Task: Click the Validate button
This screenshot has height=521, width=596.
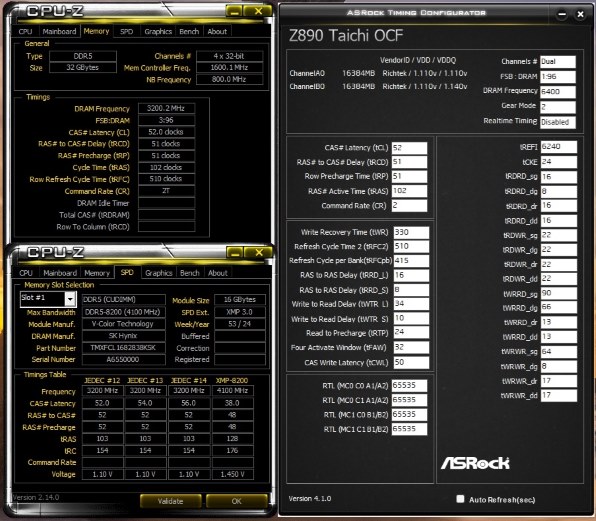Action: coord(170,501)
